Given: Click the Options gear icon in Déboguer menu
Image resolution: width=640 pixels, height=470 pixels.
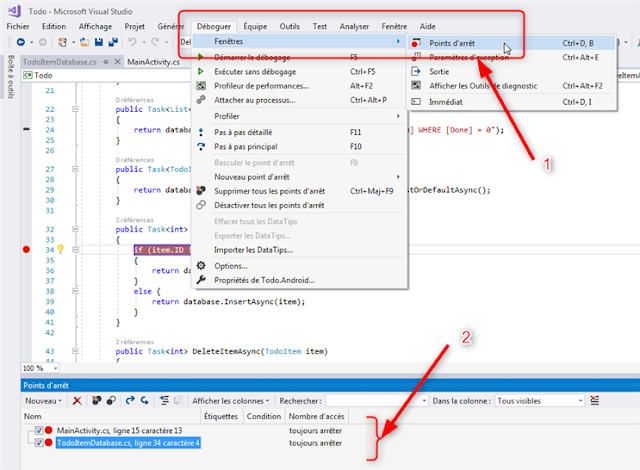Looking at the screenshot, I should (x=201, y=266).
